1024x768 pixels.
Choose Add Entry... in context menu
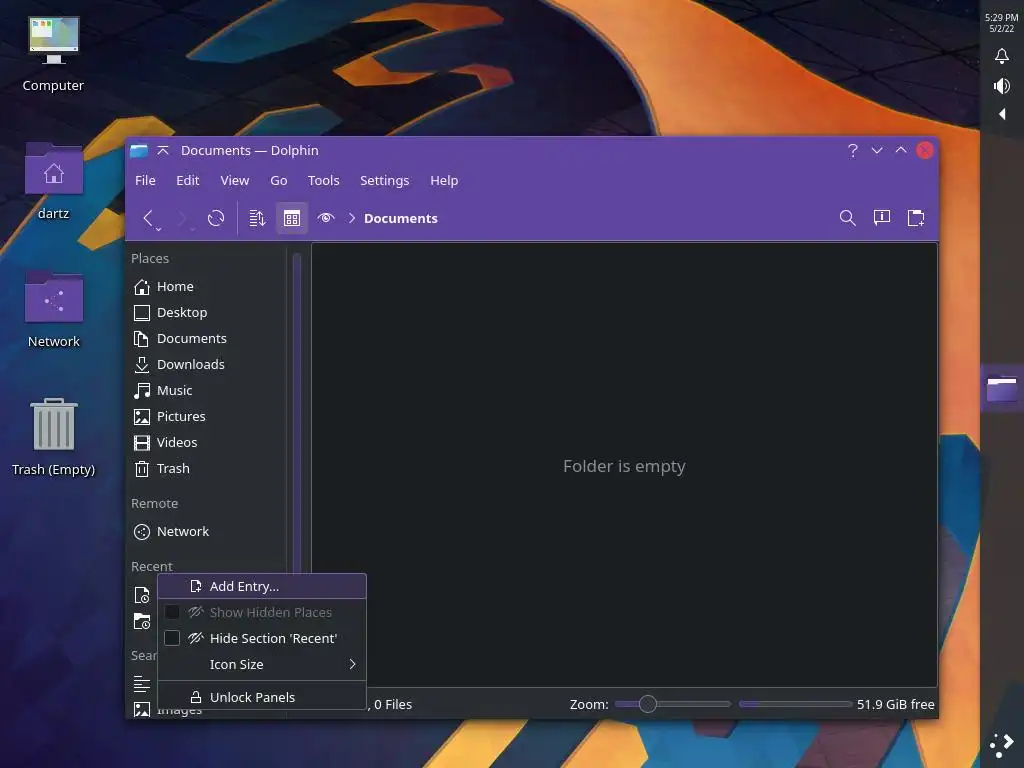262,586
